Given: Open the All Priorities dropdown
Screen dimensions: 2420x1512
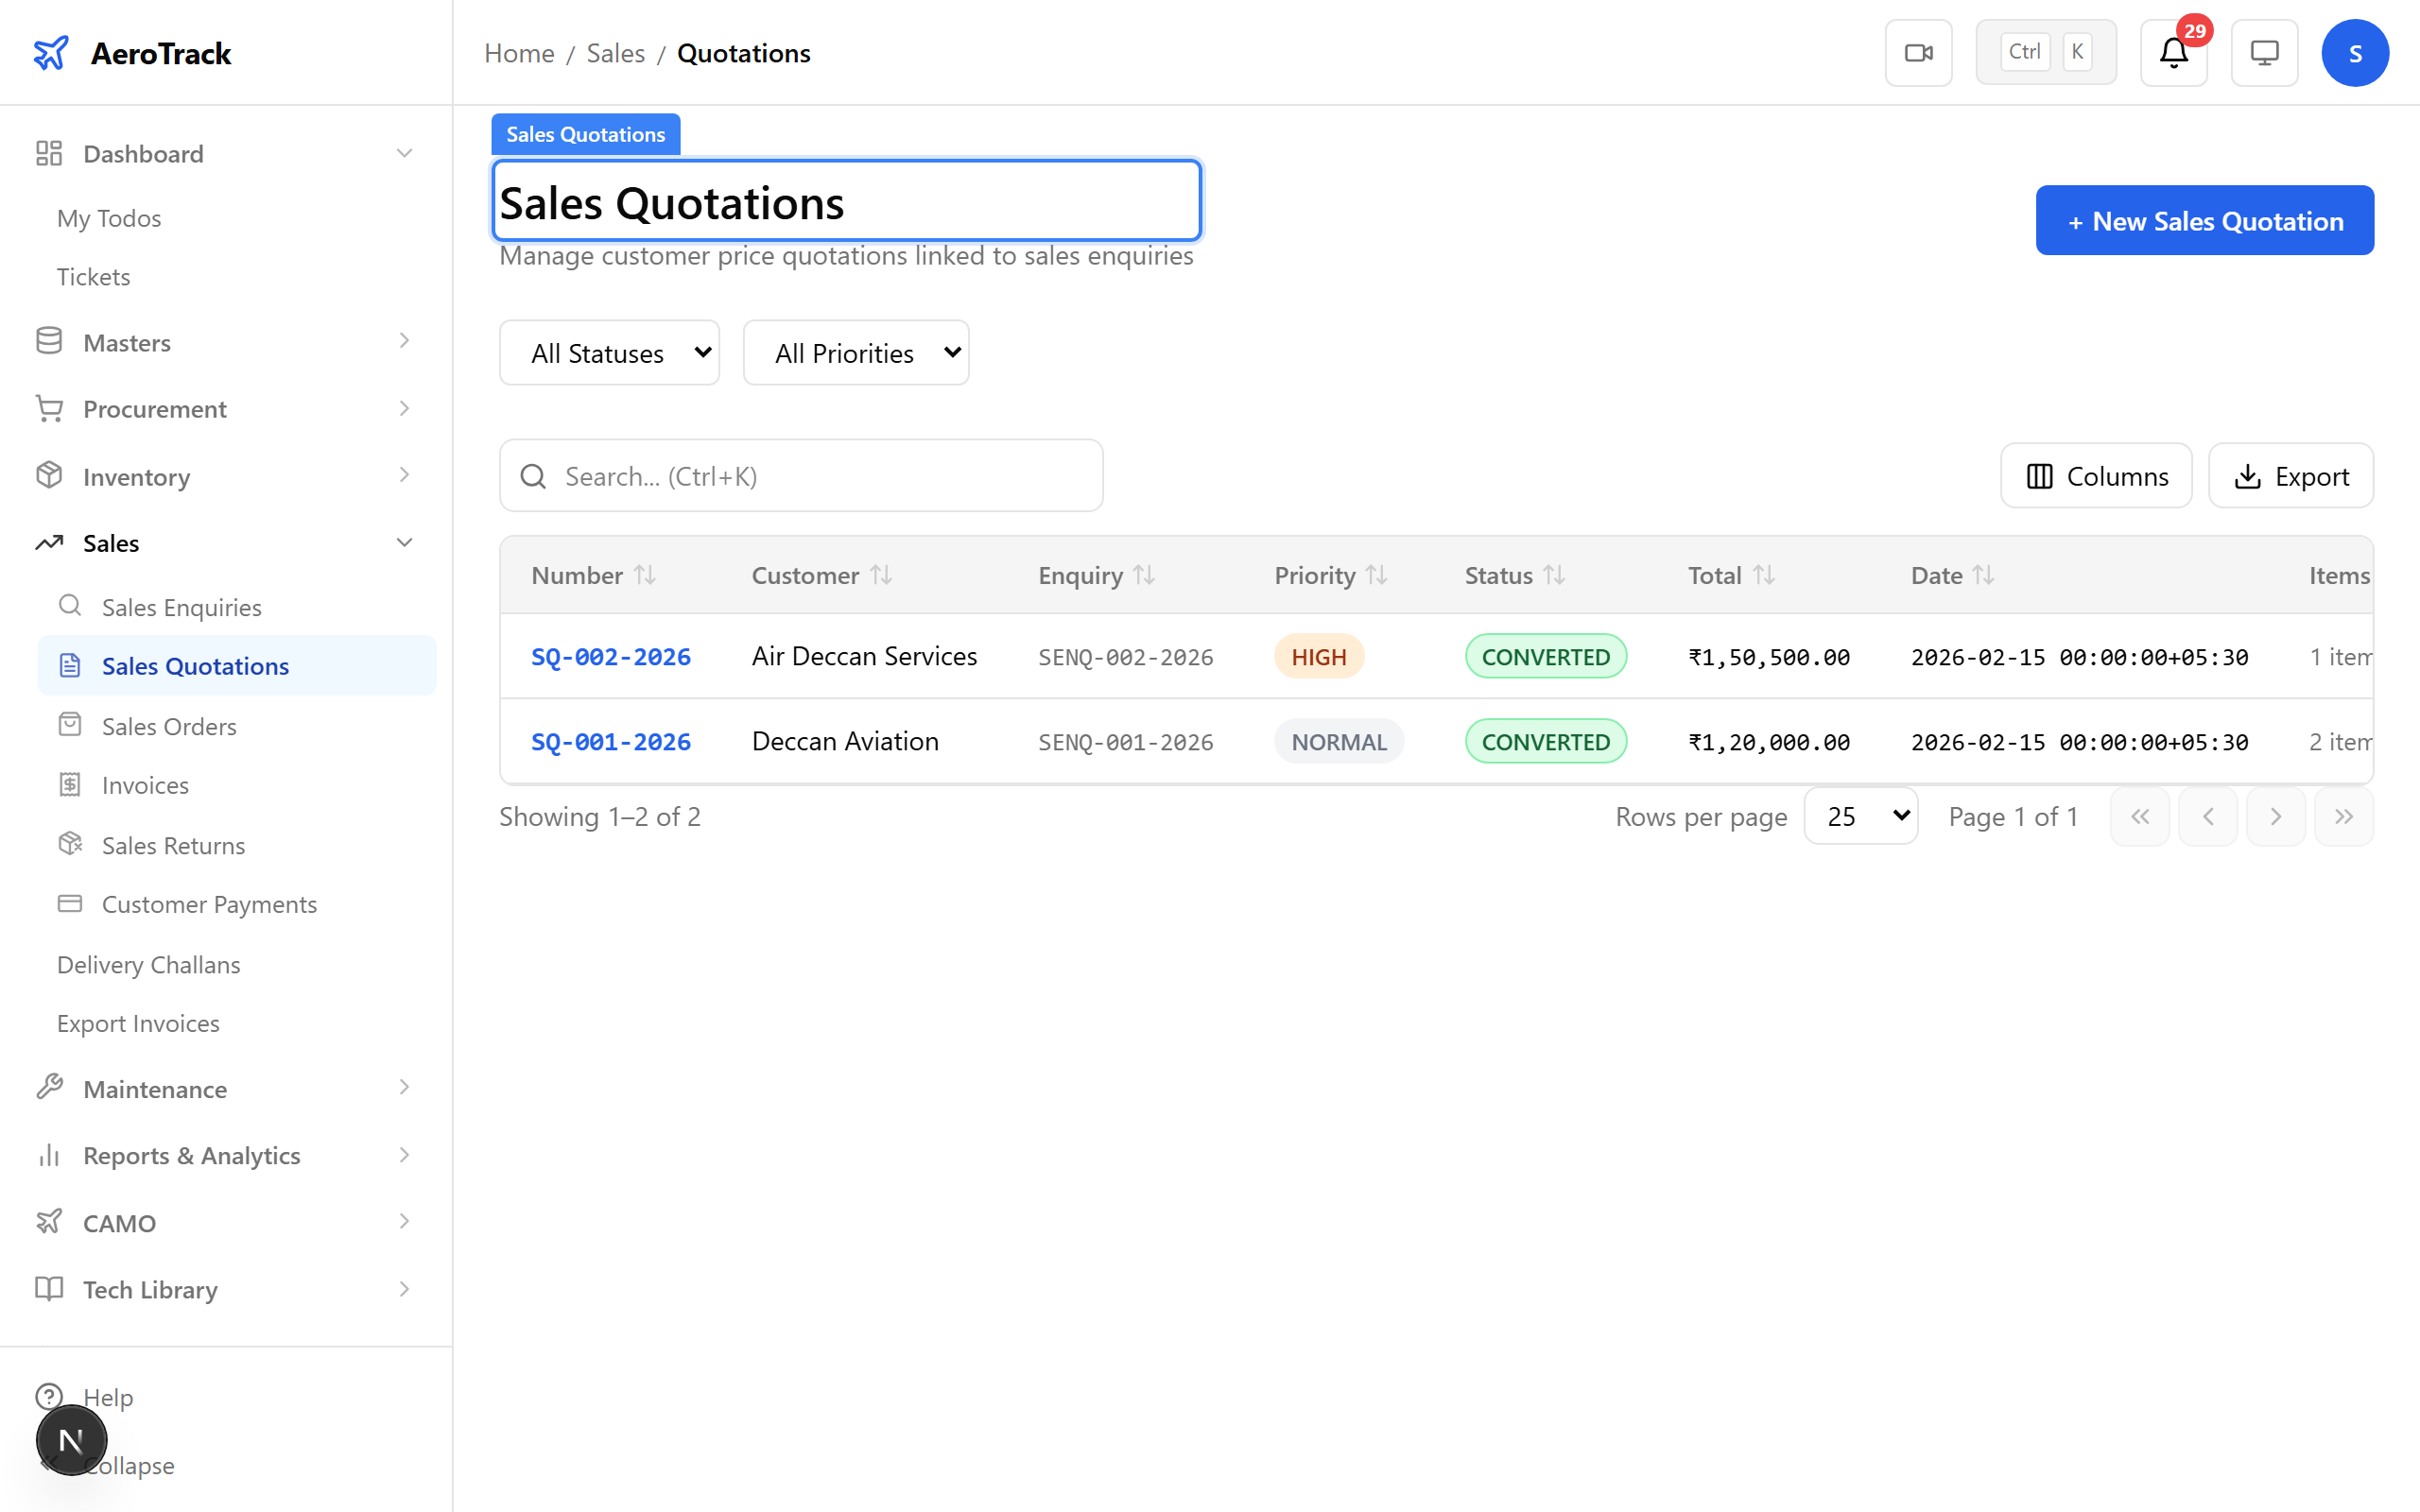Looking at the screenshot, I should click(x=856, y=353).
